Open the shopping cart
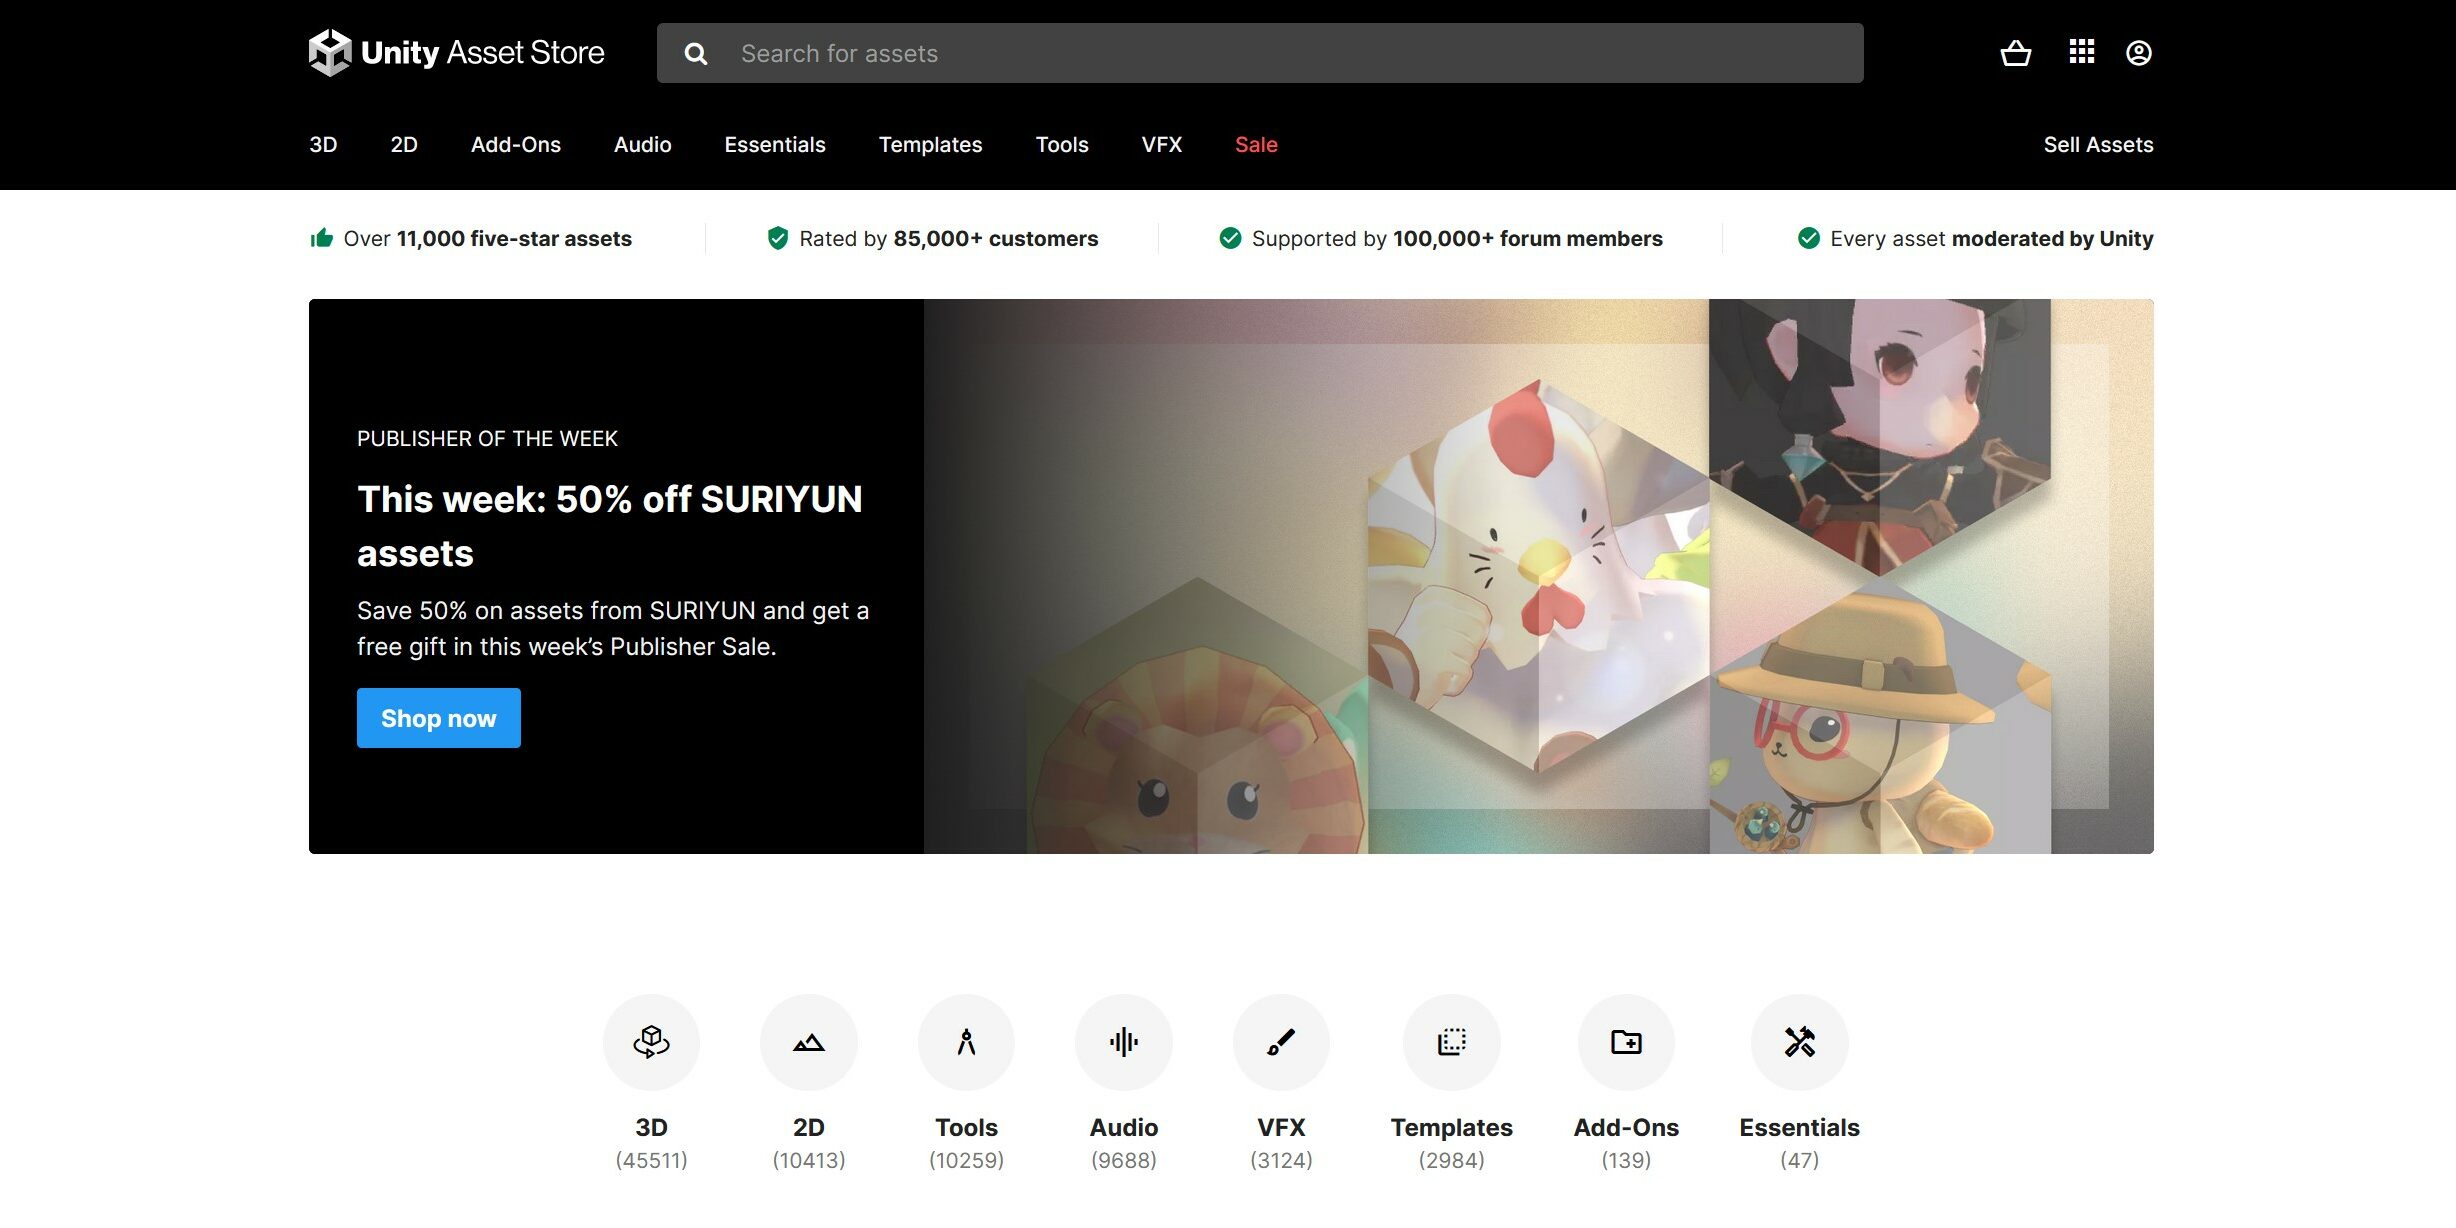This screenshot has height=1228, width=2456. click(2016, 52)
